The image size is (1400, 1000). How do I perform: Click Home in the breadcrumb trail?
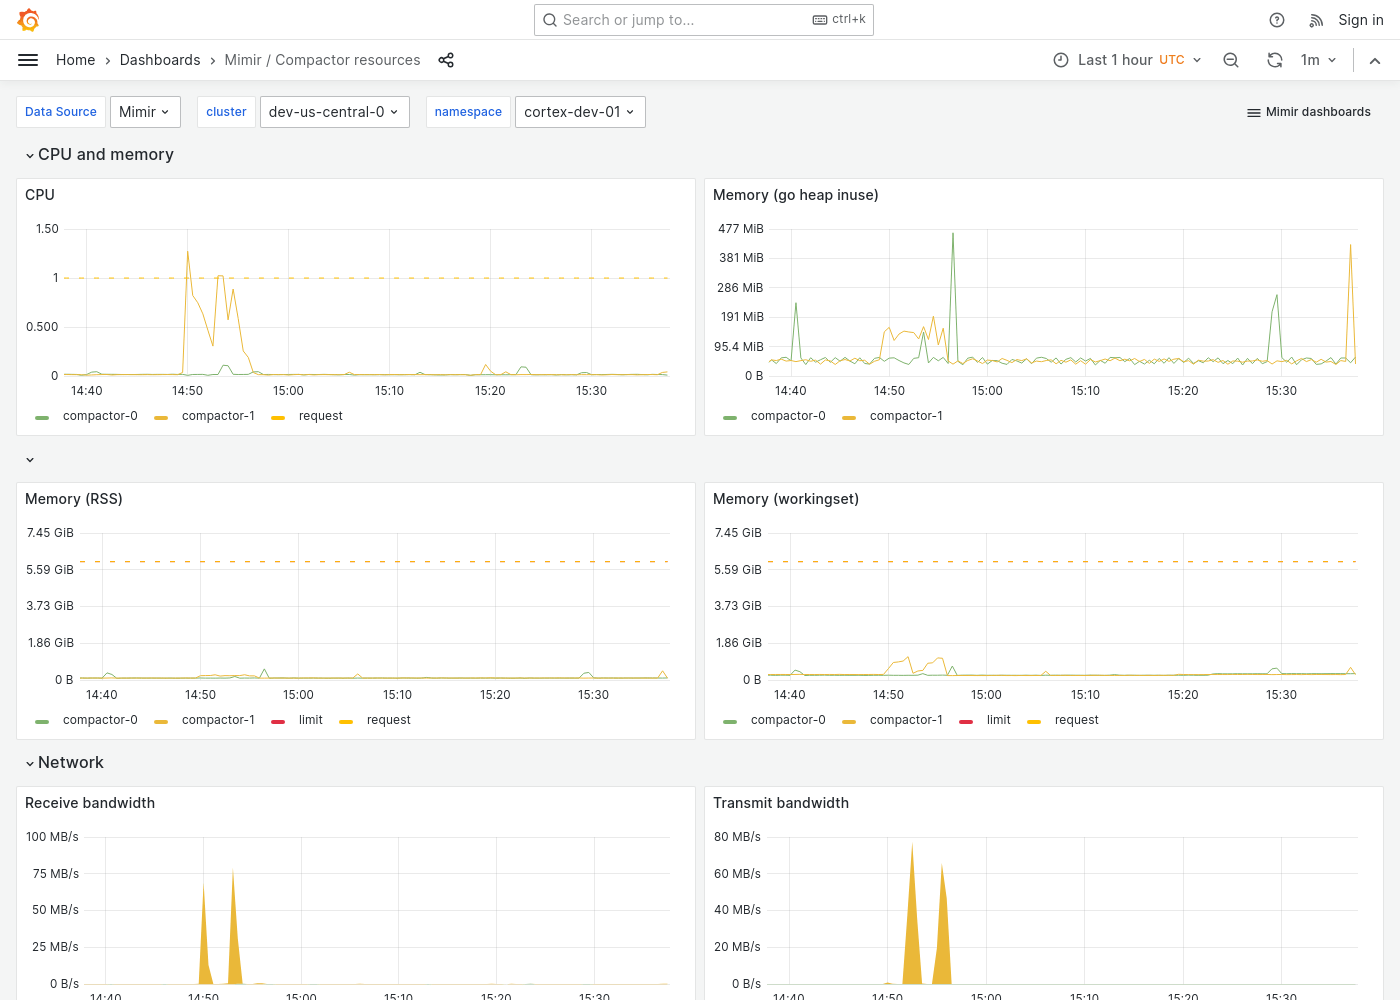click(75, 60)
